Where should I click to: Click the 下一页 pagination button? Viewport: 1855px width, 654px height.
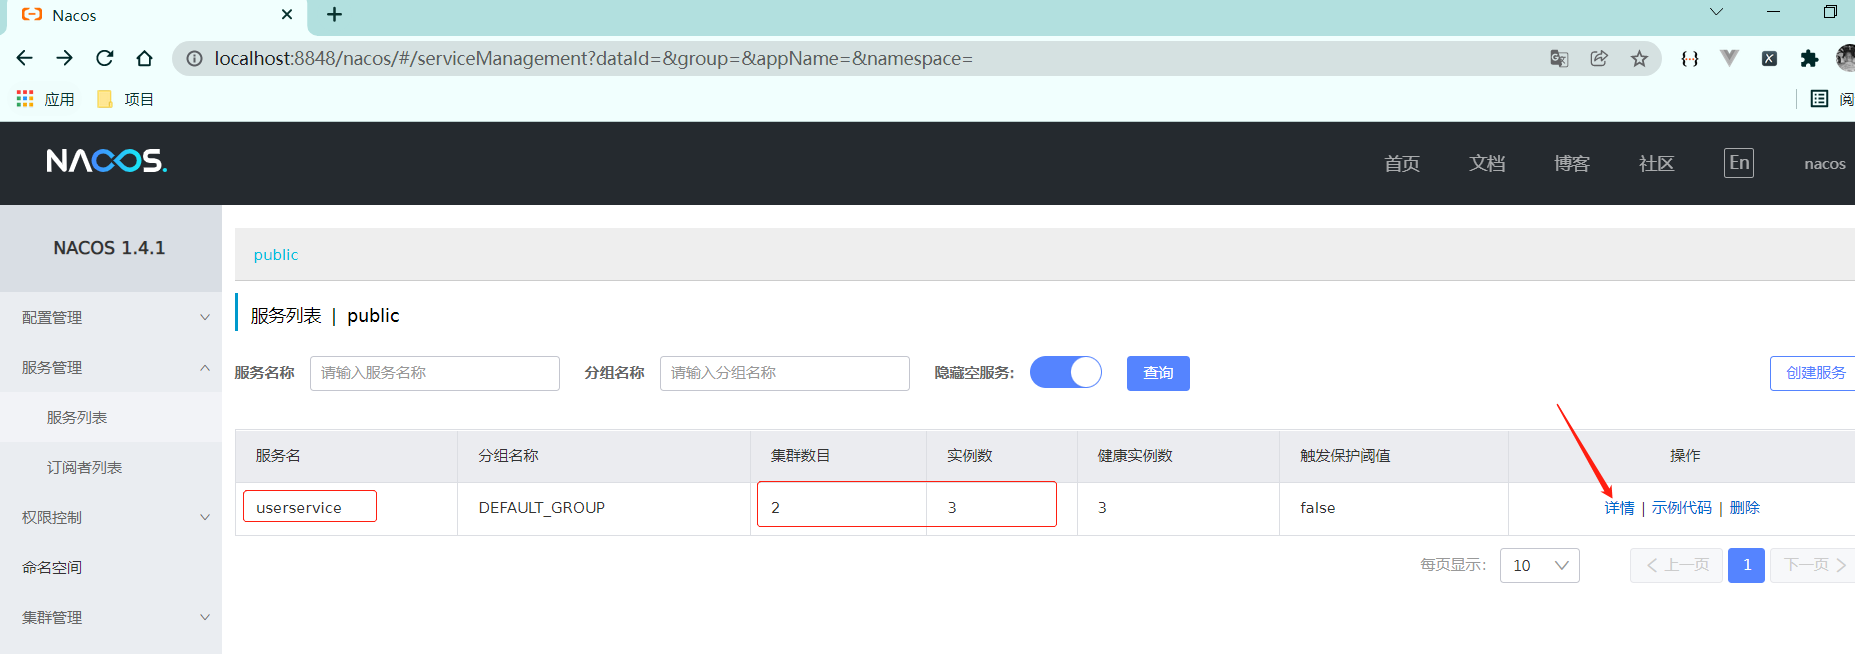click(1813, 565)
